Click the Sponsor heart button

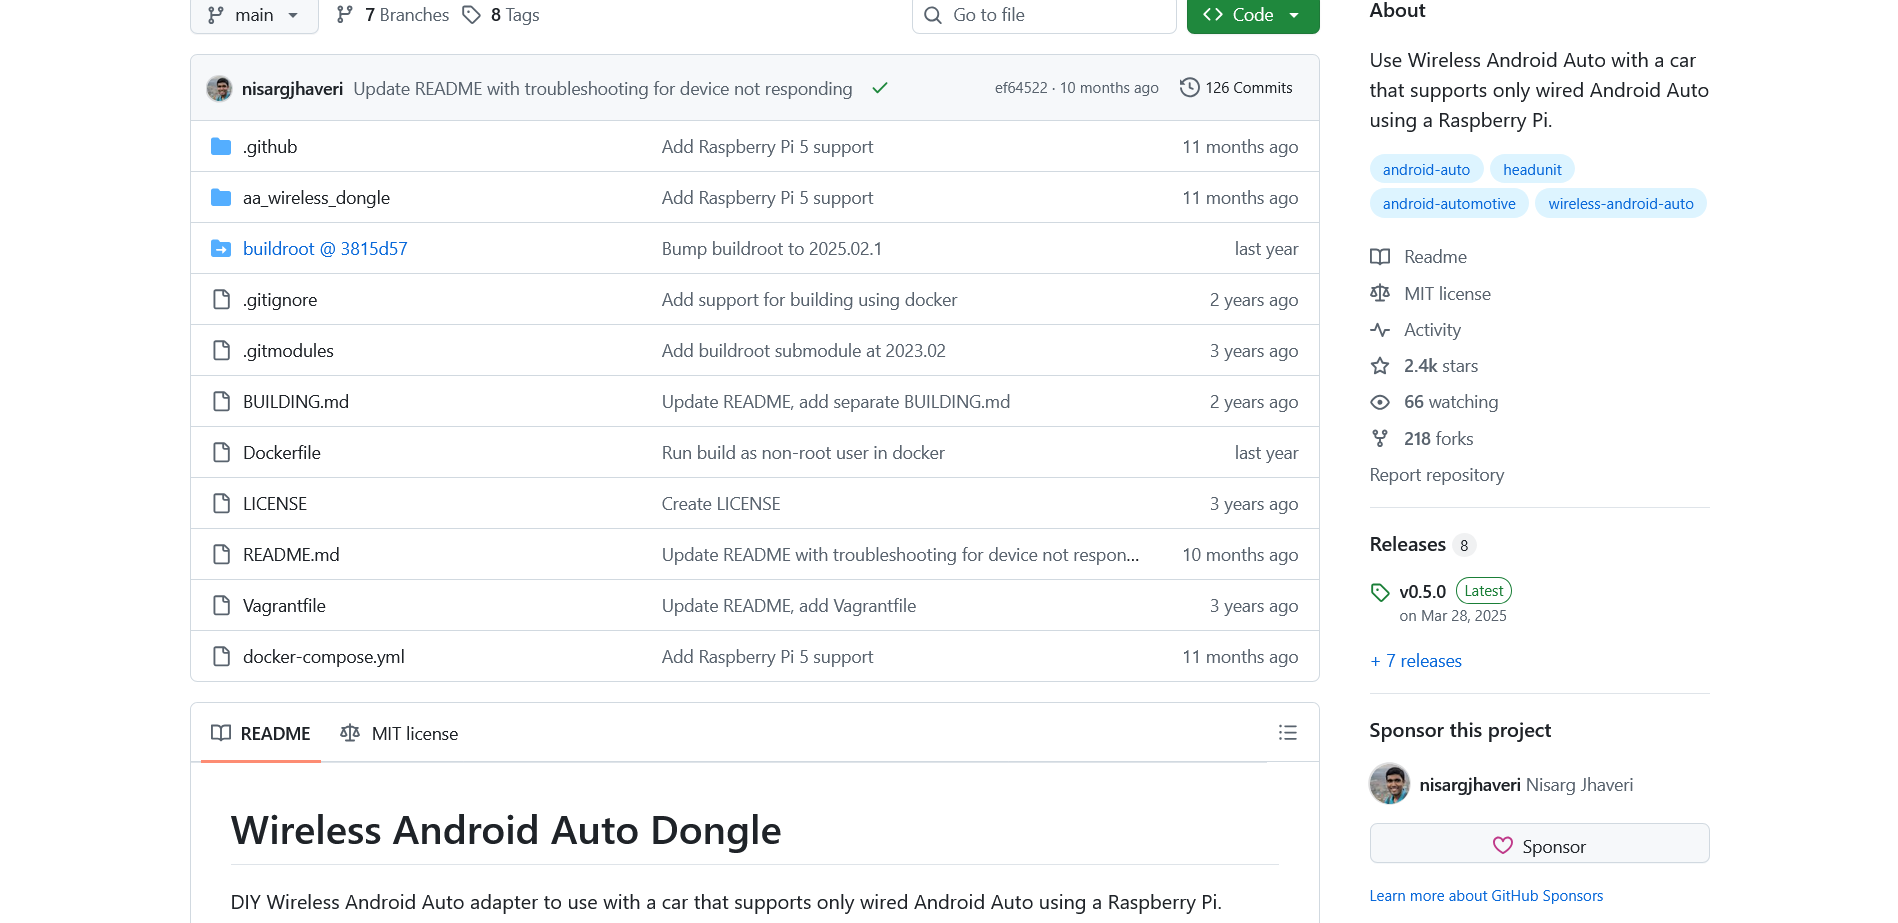pyautogui.click(x=1539, y=846)
